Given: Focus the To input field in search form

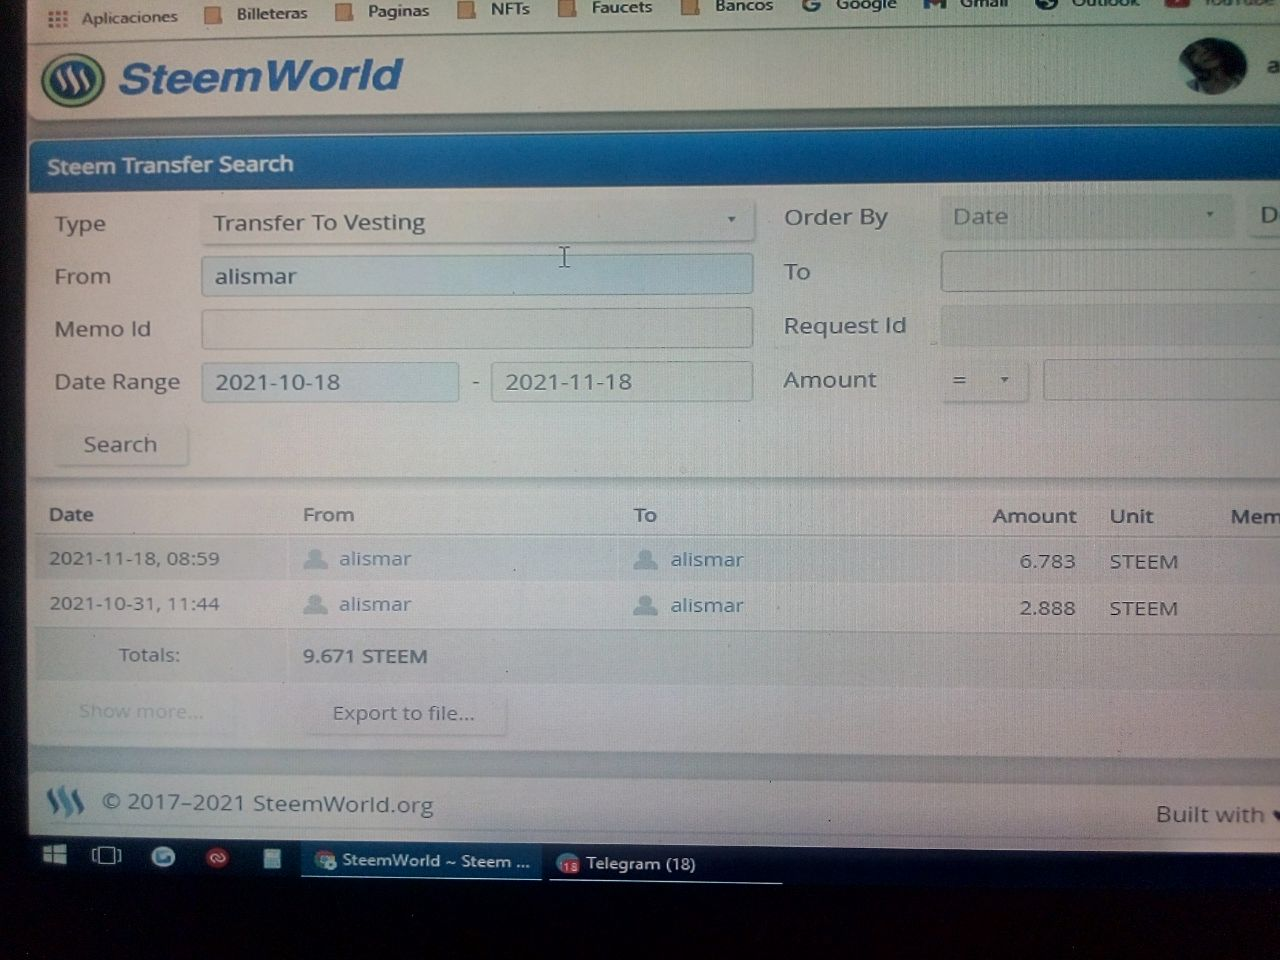Looking at the screenshot, I should click(x=1110, y=271).
